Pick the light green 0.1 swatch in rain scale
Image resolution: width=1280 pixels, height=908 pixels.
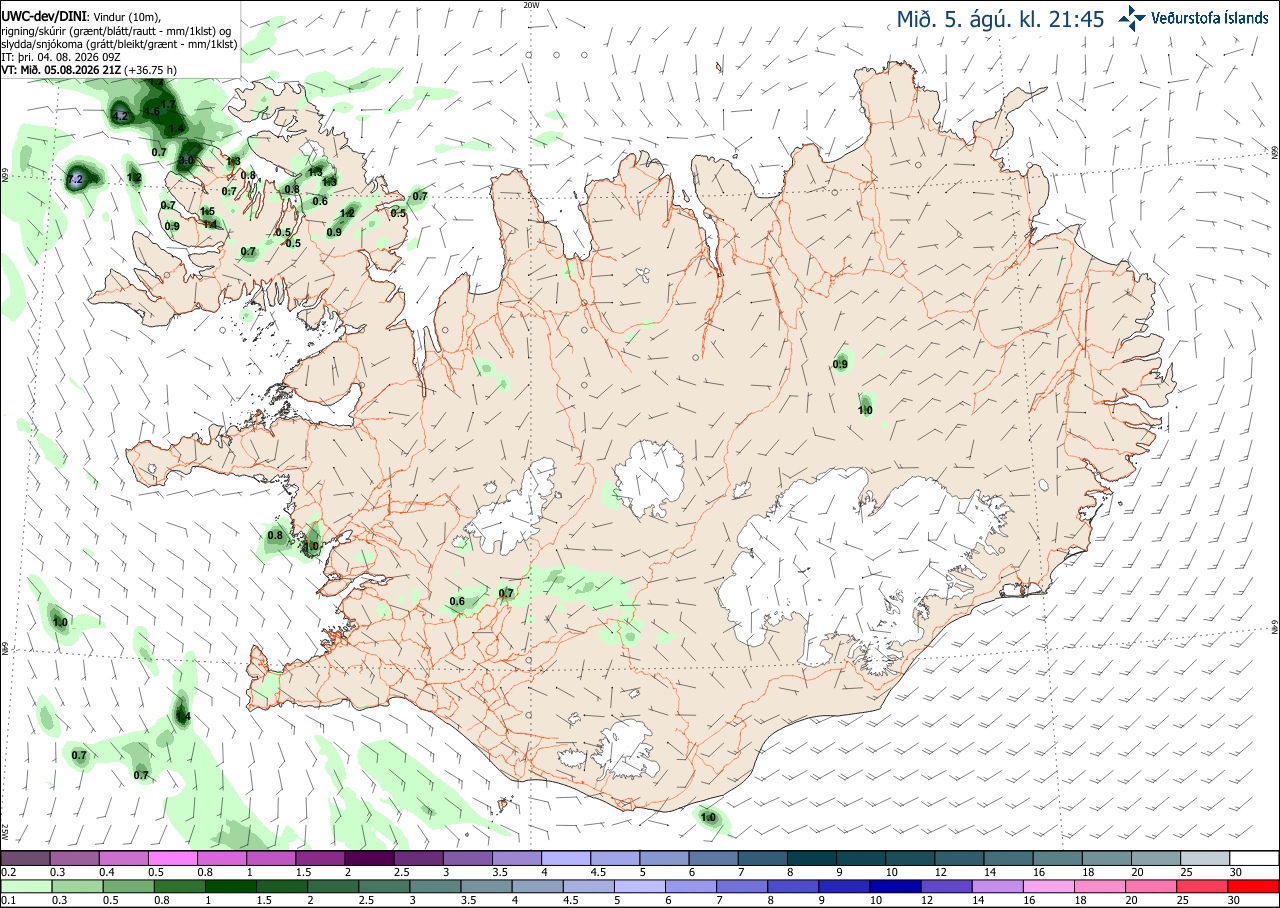pyautogui.click(x=25, y=886)
